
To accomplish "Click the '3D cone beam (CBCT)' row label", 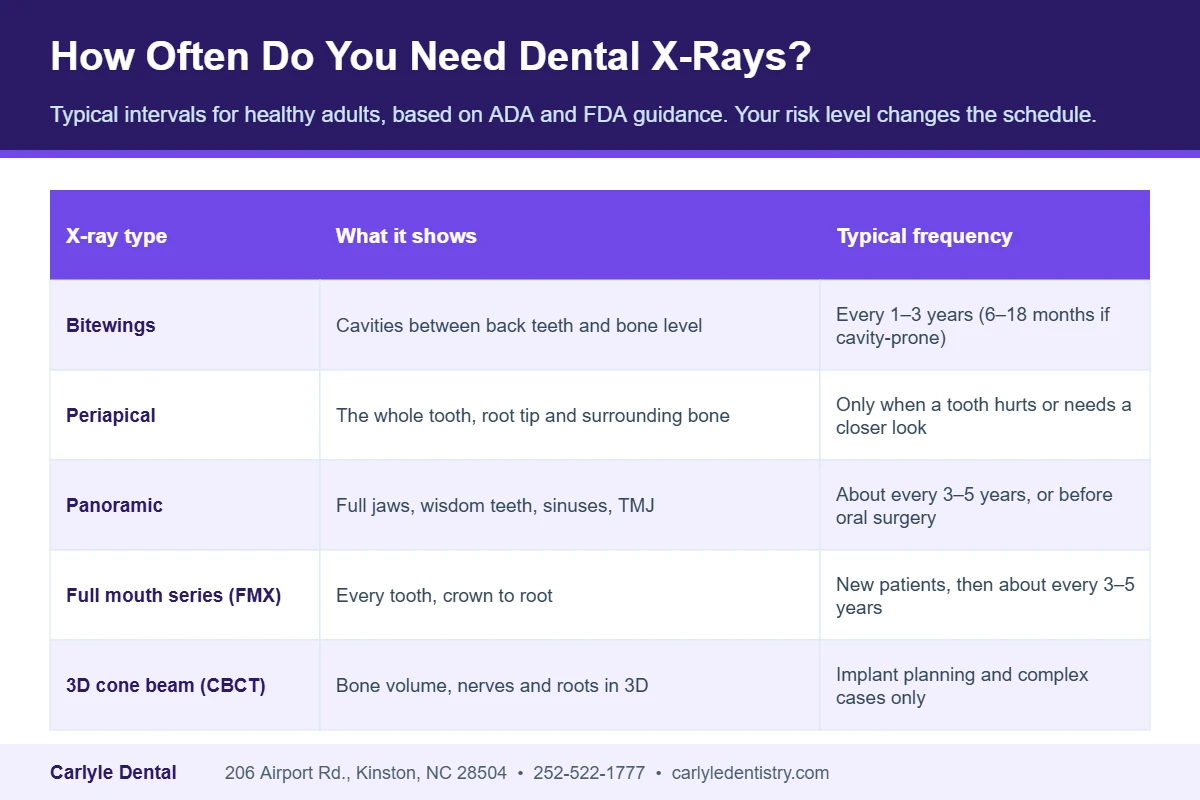I will coord(166,685).
